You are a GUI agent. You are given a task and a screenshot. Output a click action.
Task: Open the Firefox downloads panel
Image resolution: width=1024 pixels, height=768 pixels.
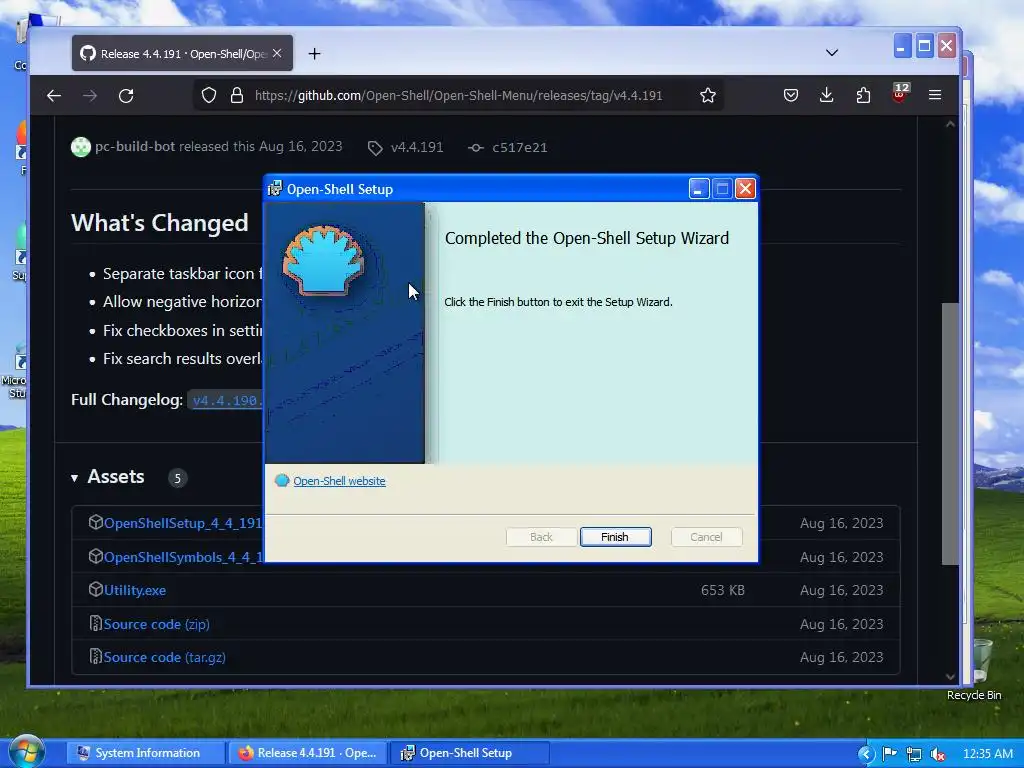826,95
